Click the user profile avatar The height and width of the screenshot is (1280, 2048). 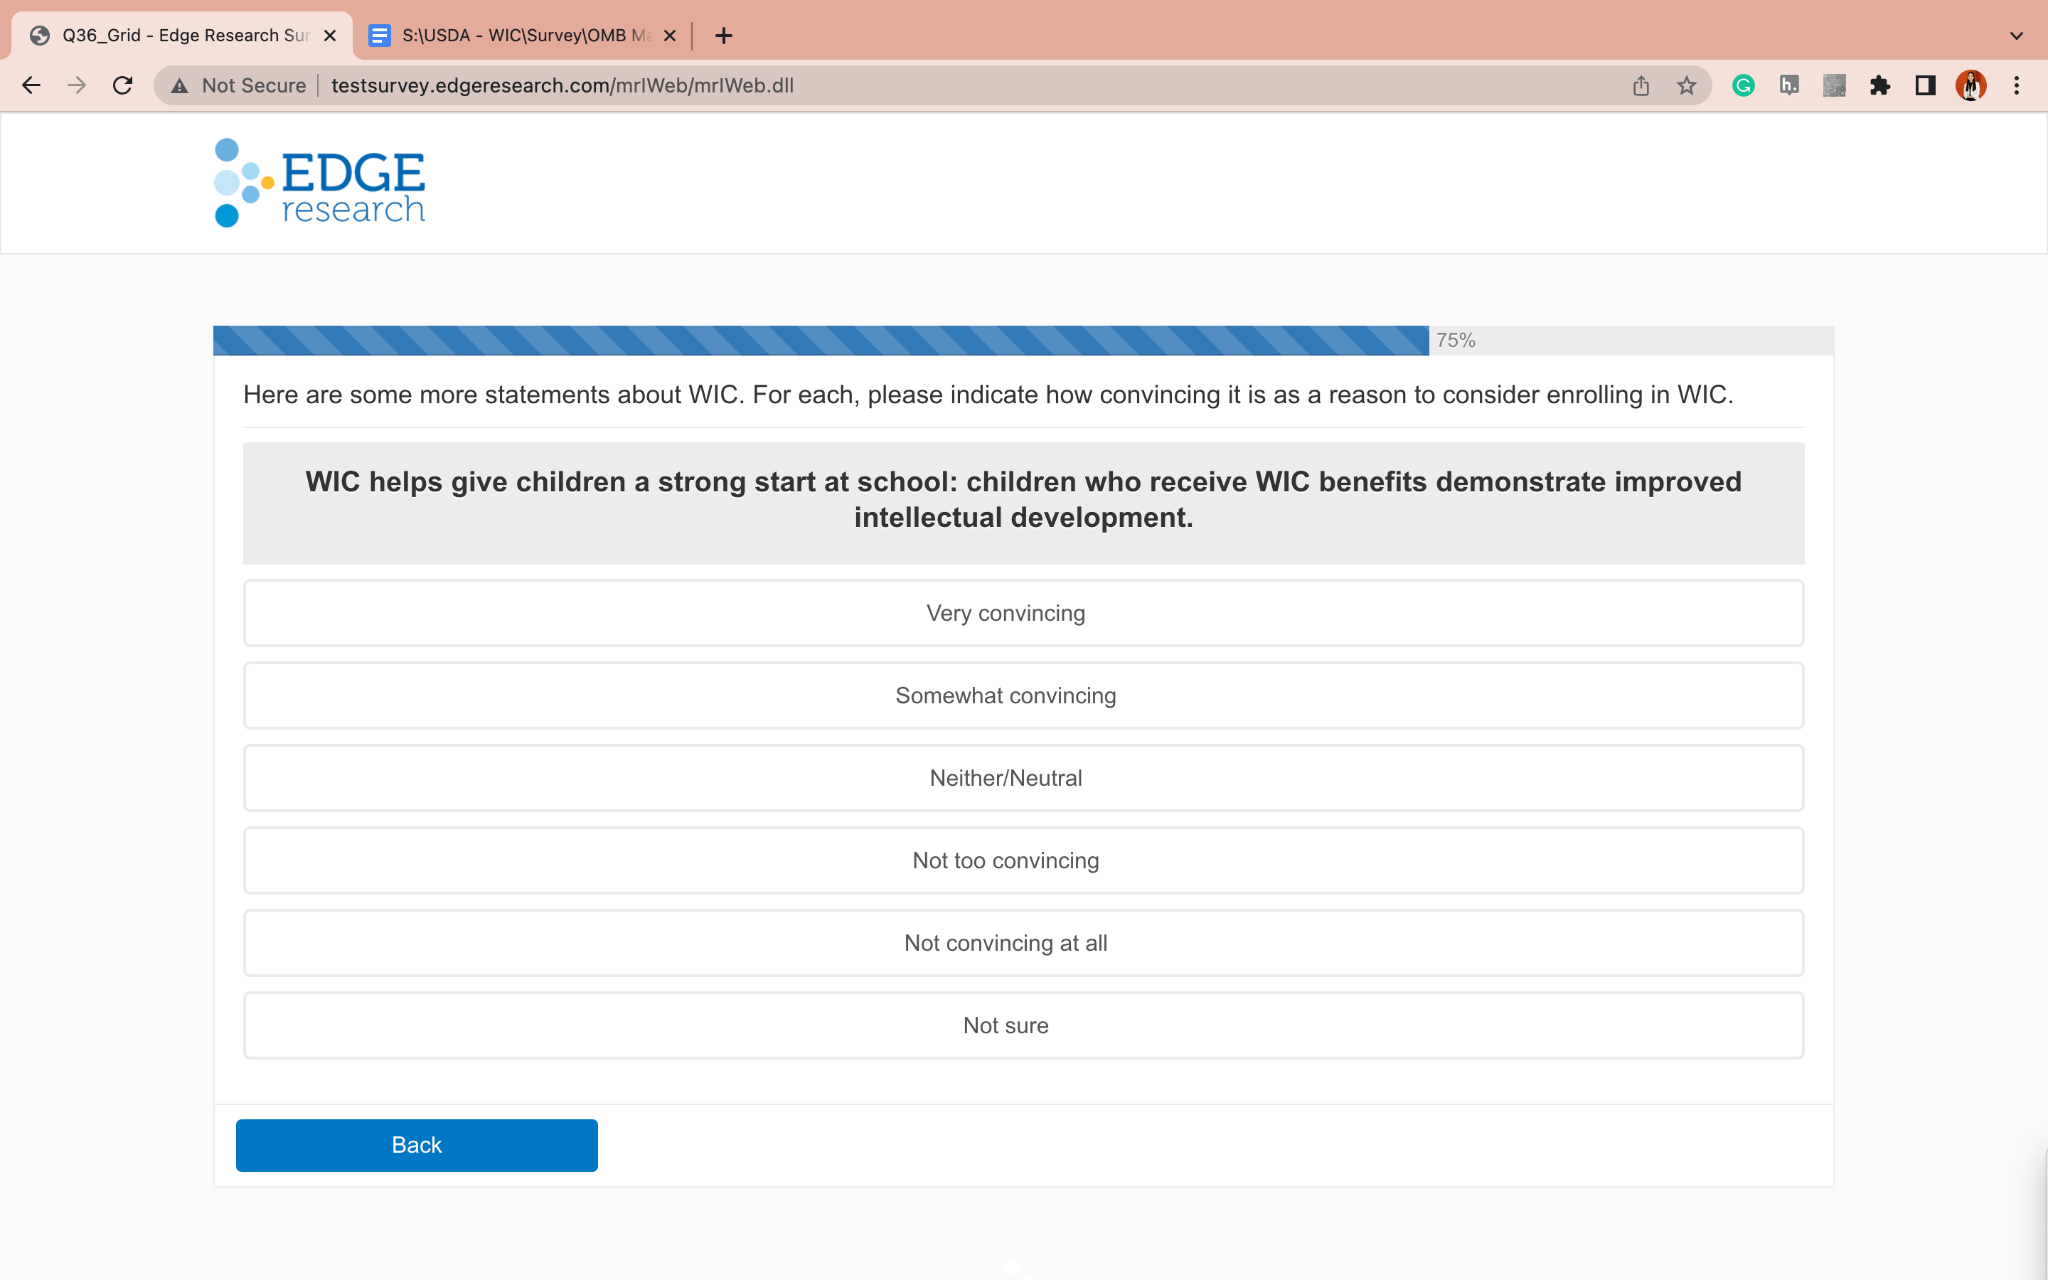point(1971,86)
